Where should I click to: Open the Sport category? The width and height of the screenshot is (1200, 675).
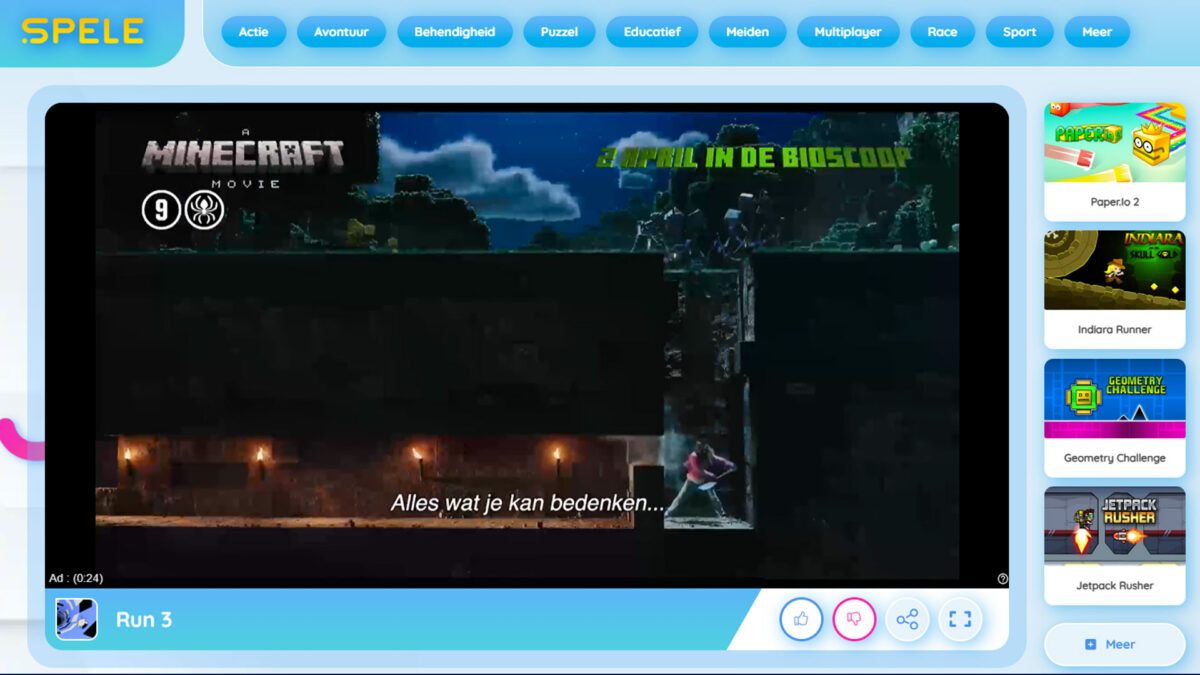coord(1019,32)
